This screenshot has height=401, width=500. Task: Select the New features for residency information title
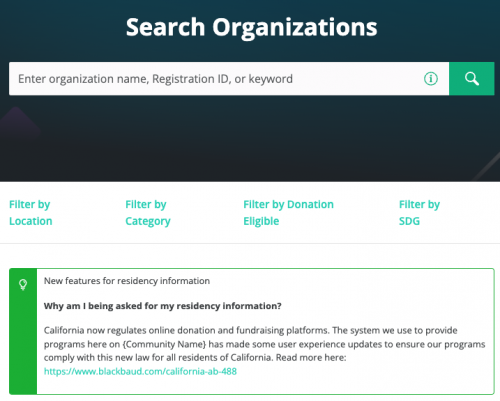127,281
